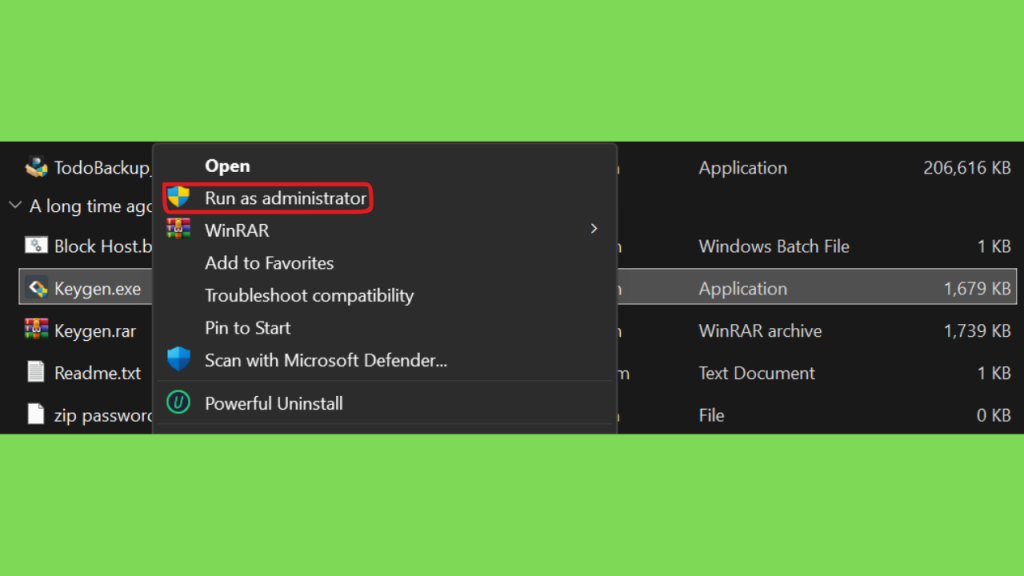
Task: Click the Windows Batch File type cell
Action: (x=774, y=246)
